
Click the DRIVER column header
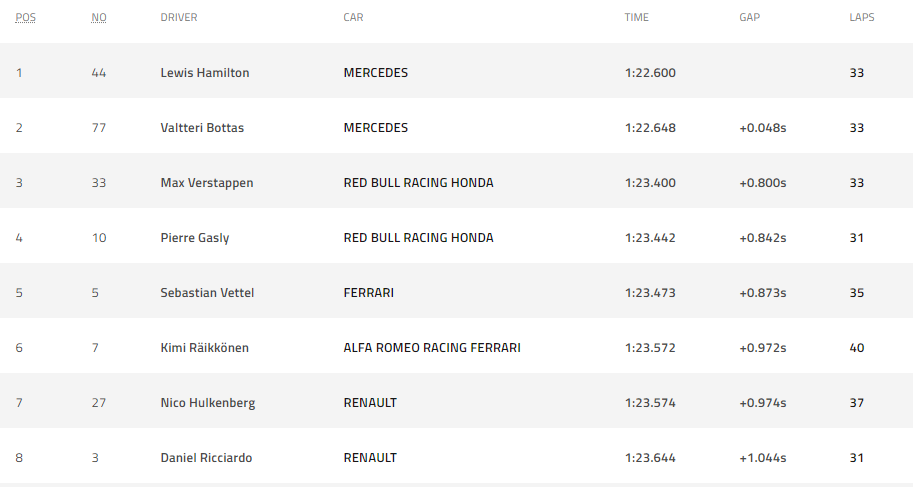click(x=179, y=17)
